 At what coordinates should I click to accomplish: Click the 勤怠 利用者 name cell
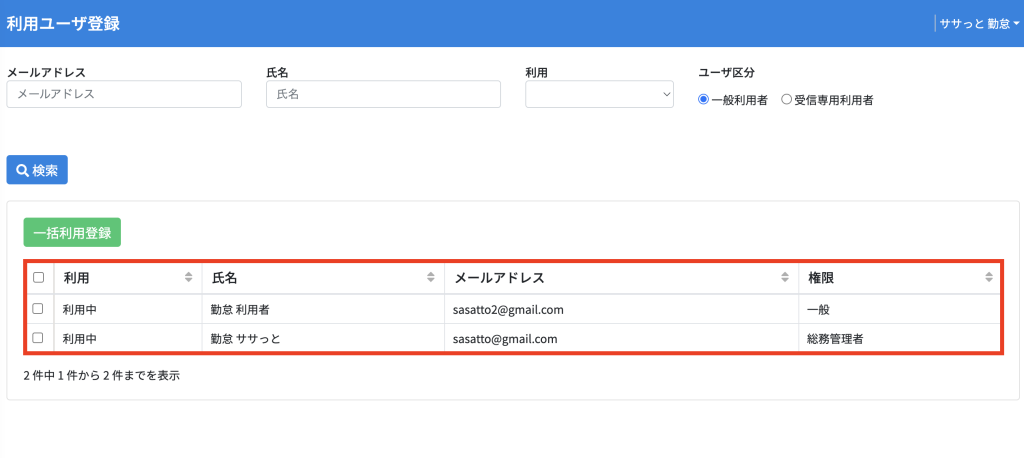(x=240, y=309)
